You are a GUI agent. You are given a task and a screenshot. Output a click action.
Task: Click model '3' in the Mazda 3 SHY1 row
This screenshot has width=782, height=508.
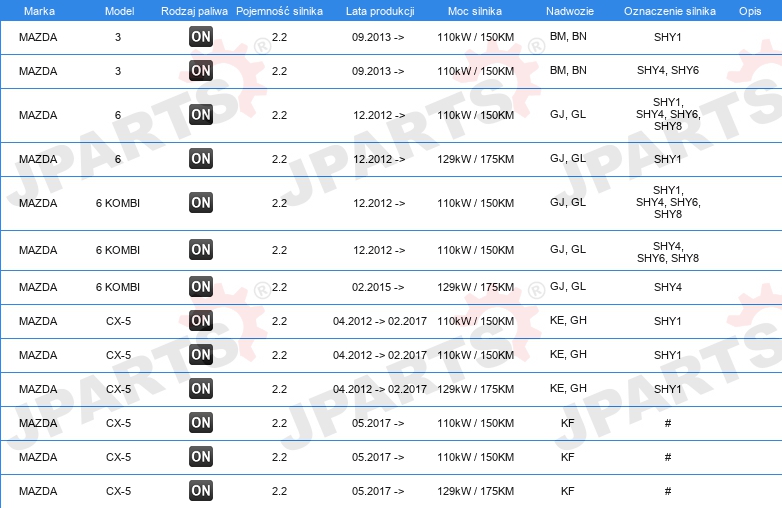118,37
